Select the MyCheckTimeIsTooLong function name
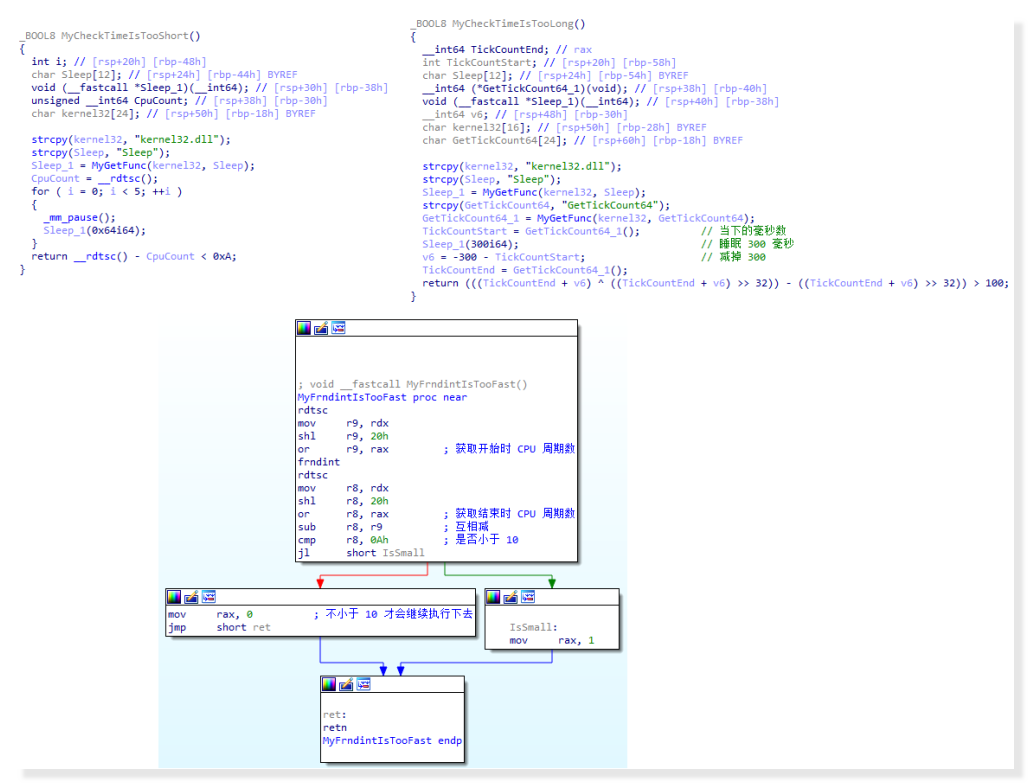Image resolution: width=1028 pixels, height=783 pixels. pos(515,23)
